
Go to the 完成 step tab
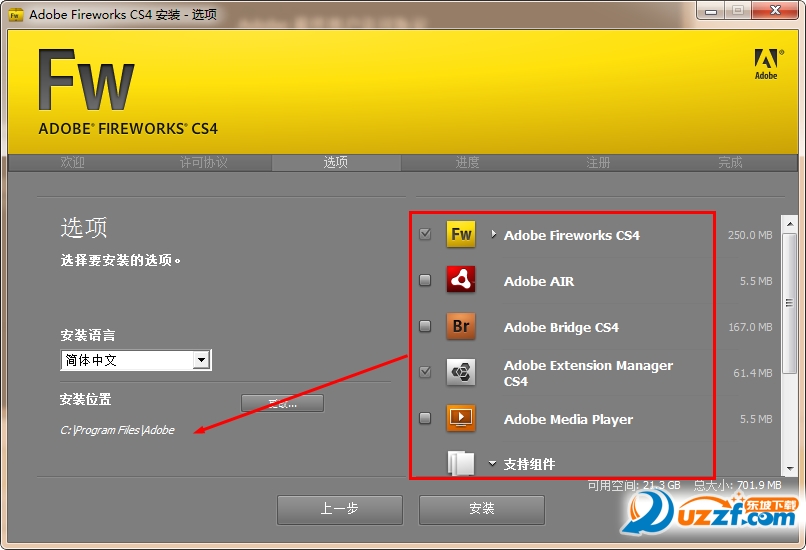pyautogui.click(x=730, y=162)
